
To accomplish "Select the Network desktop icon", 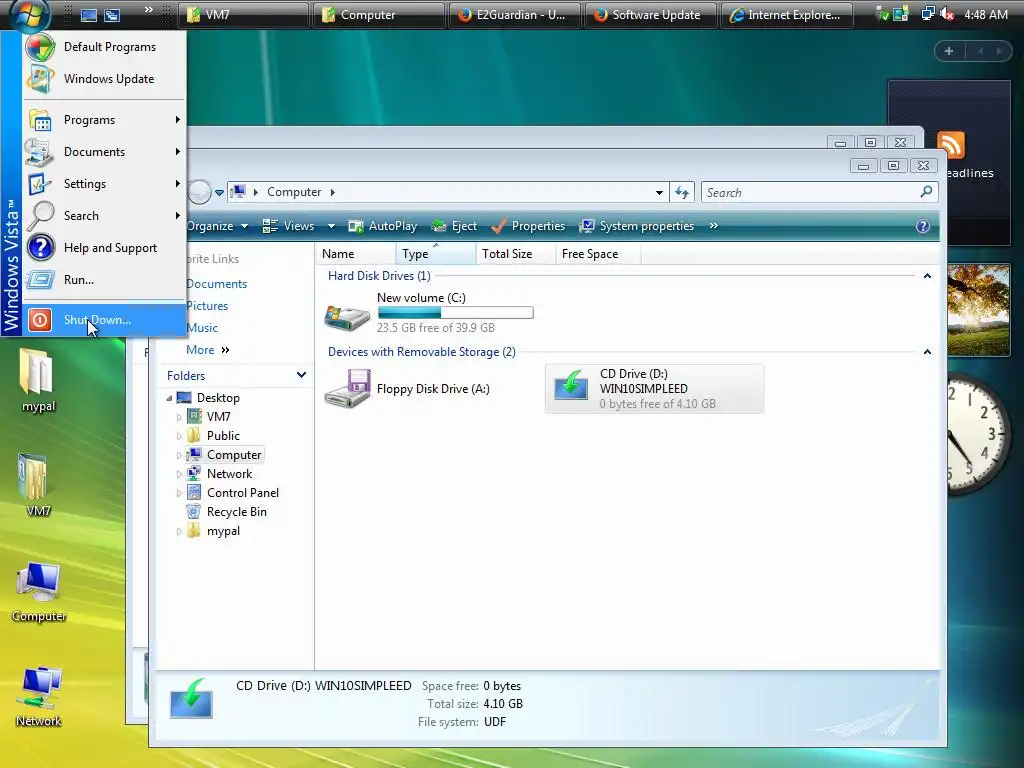I will point(38,696).
